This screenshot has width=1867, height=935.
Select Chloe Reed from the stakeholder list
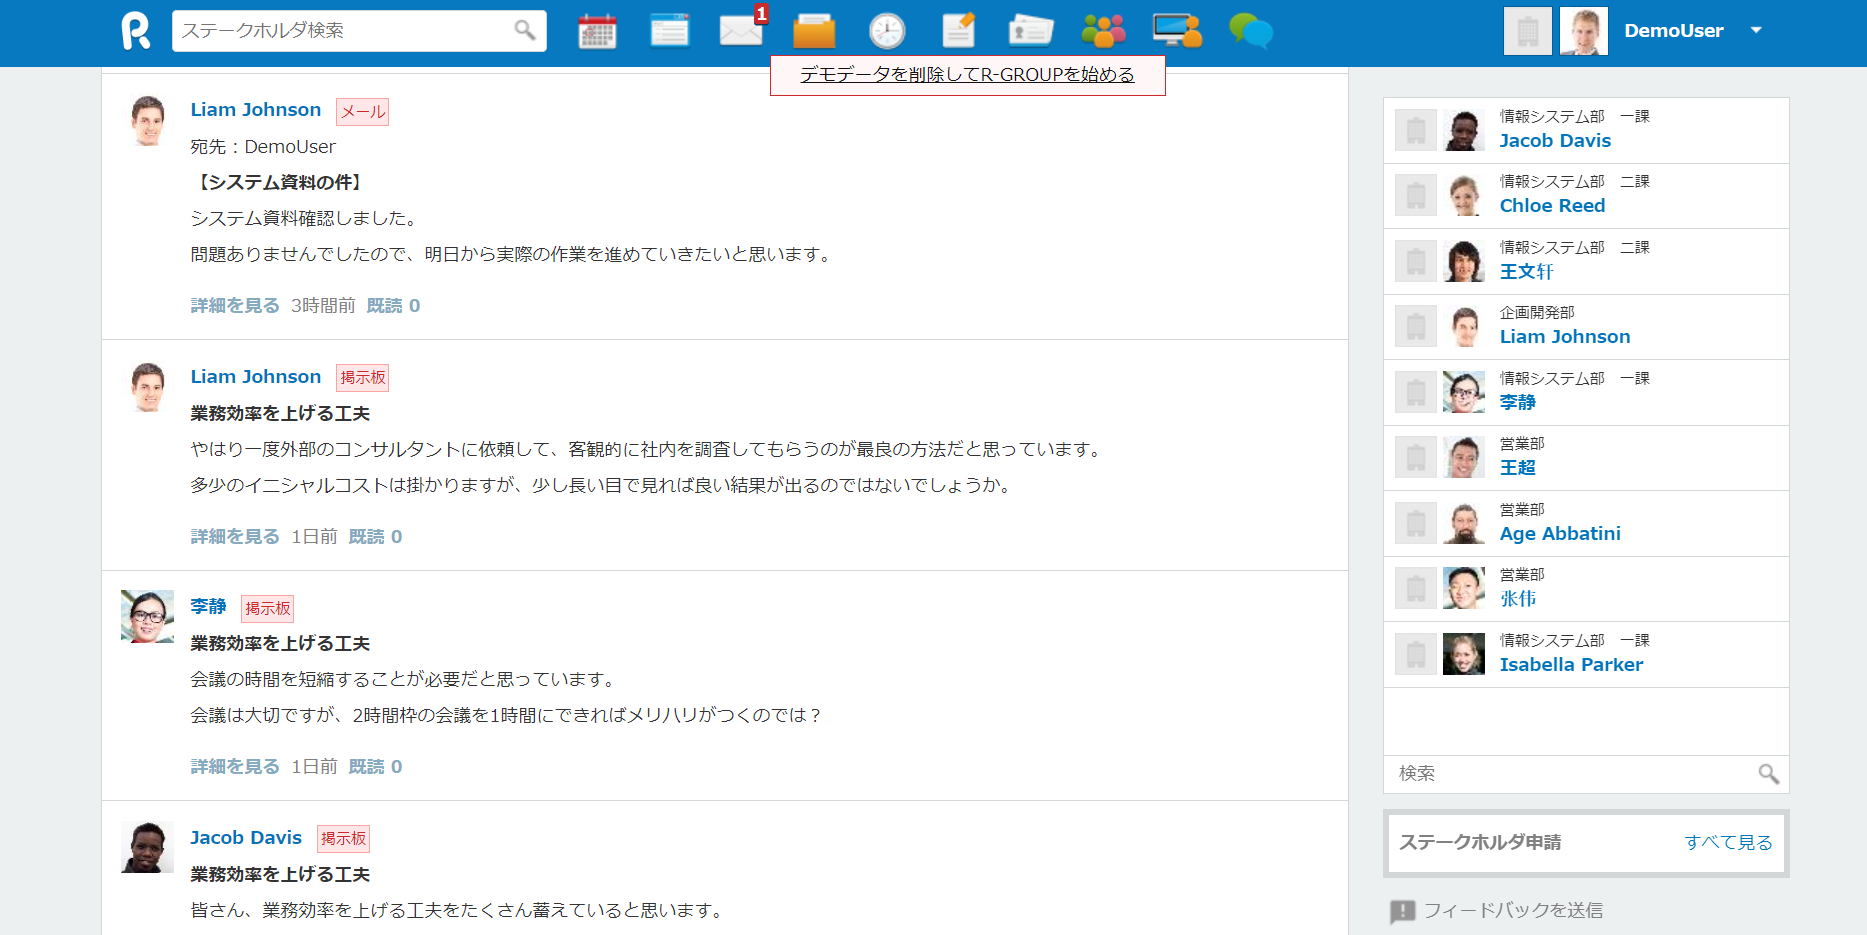click(x=1552, y=205)
